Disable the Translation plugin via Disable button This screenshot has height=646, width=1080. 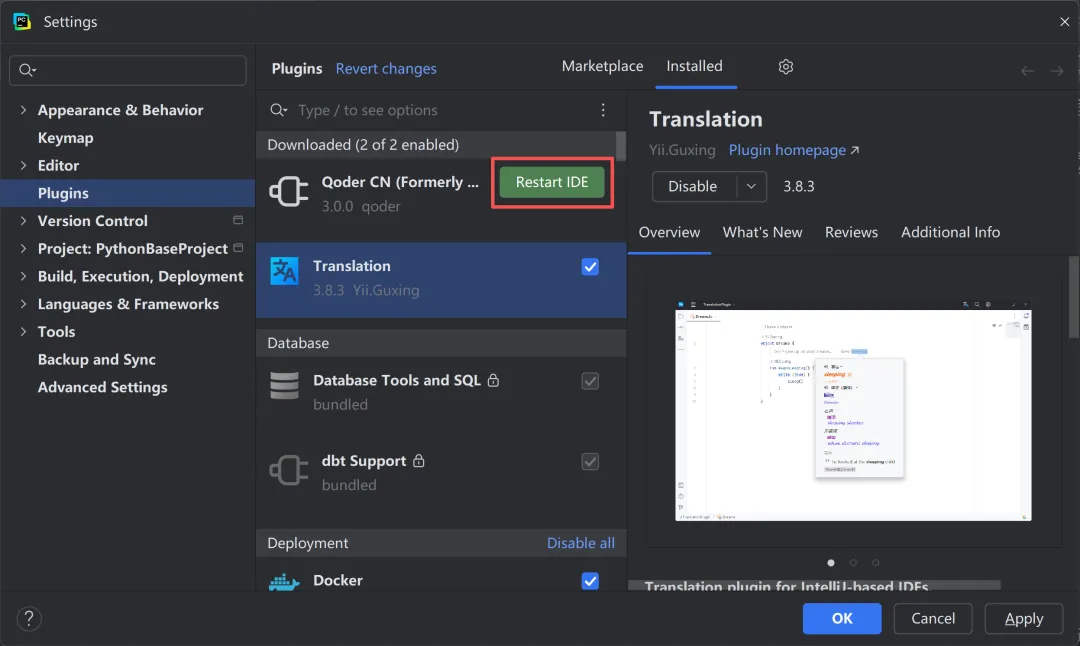coord(694,187)
